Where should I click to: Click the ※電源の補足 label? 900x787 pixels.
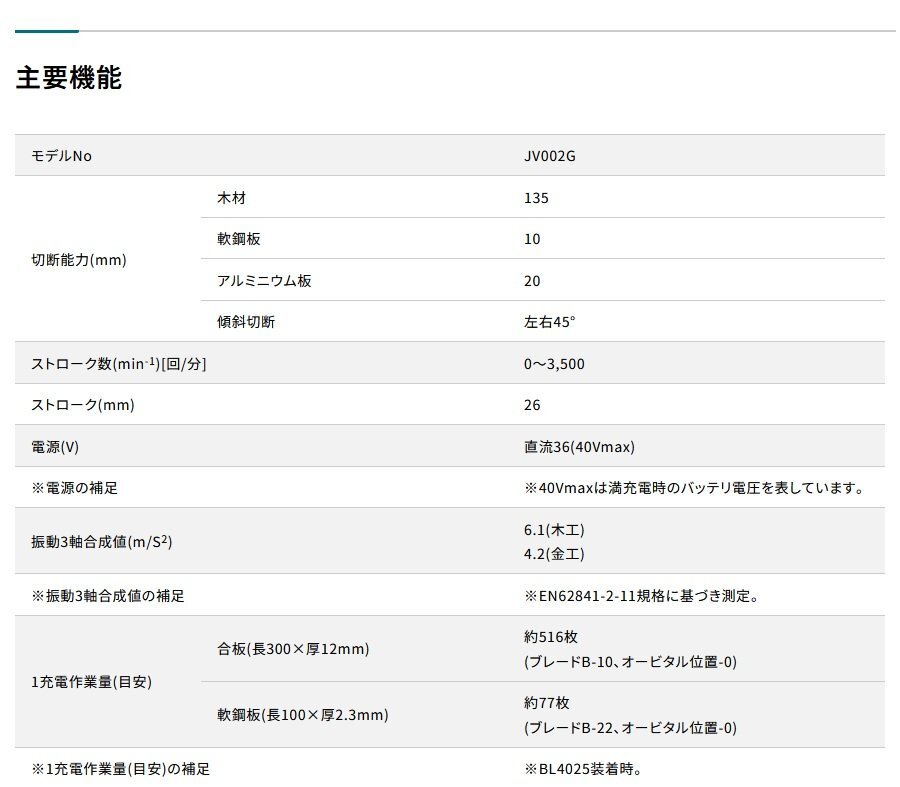tap(75, 488)
